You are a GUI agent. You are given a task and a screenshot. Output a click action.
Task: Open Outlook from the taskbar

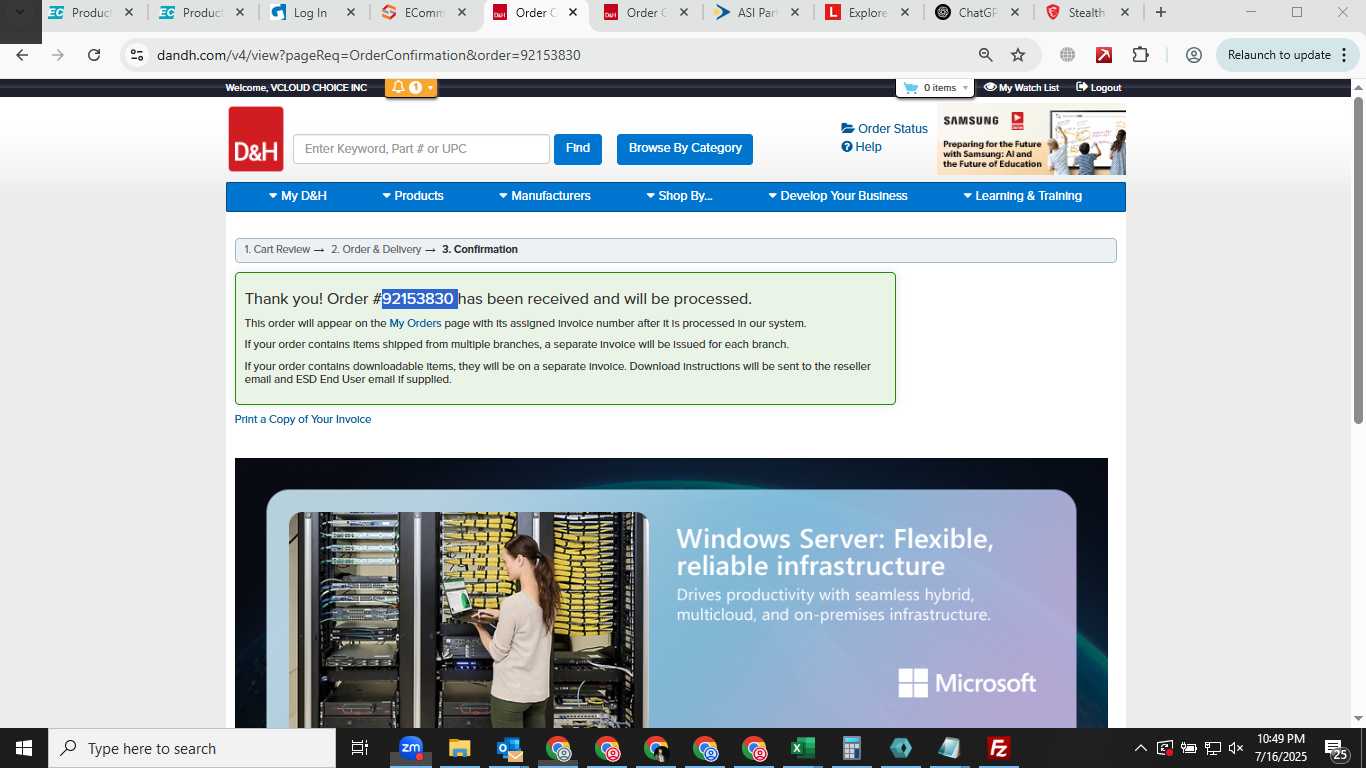click(x=508, y=748)
